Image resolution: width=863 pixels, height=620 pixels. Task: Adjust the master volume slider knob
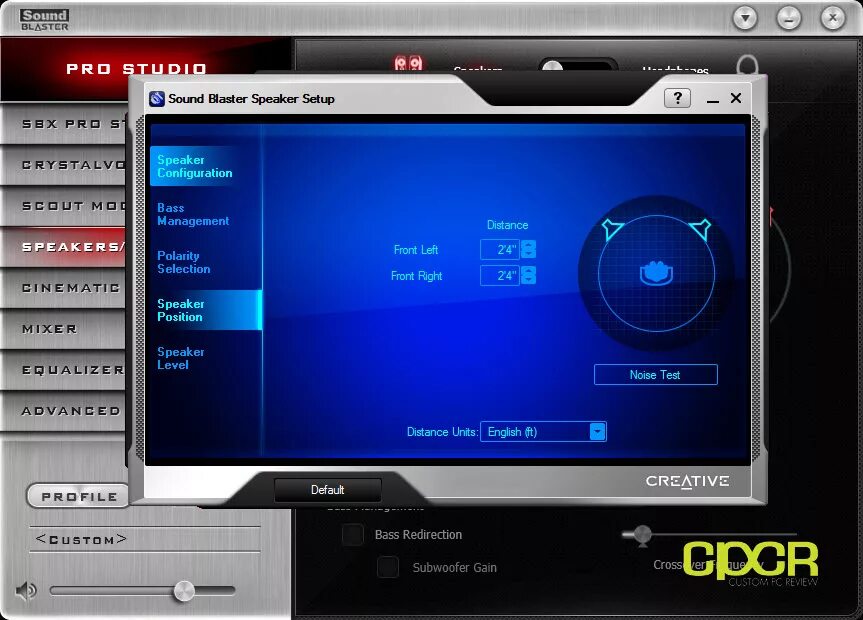[x=184, y=591]
